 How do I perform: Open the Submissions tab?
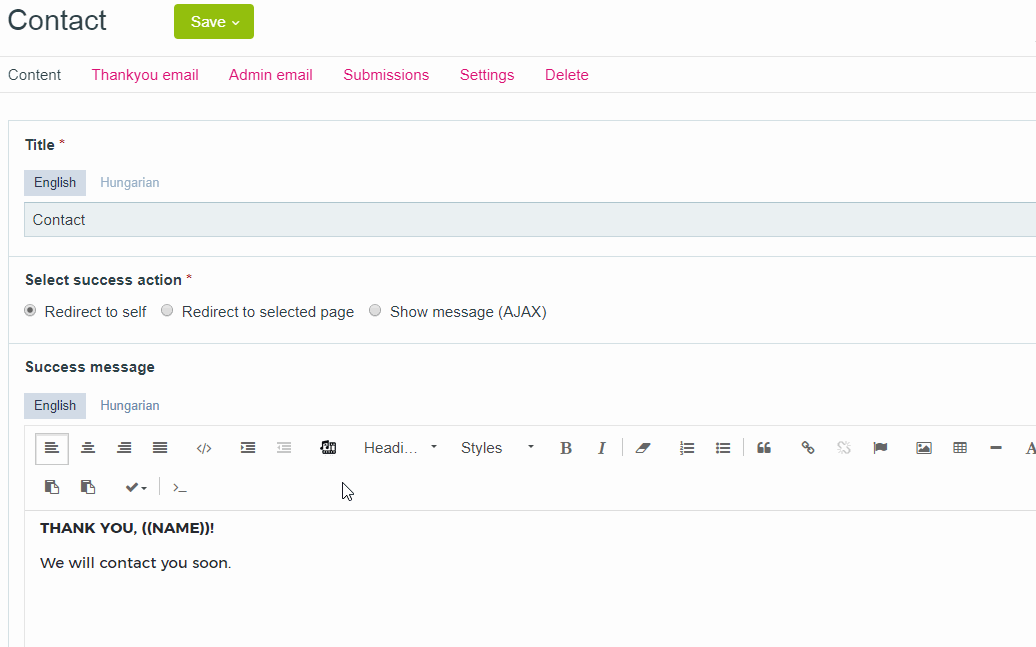(x=386, y=75)
